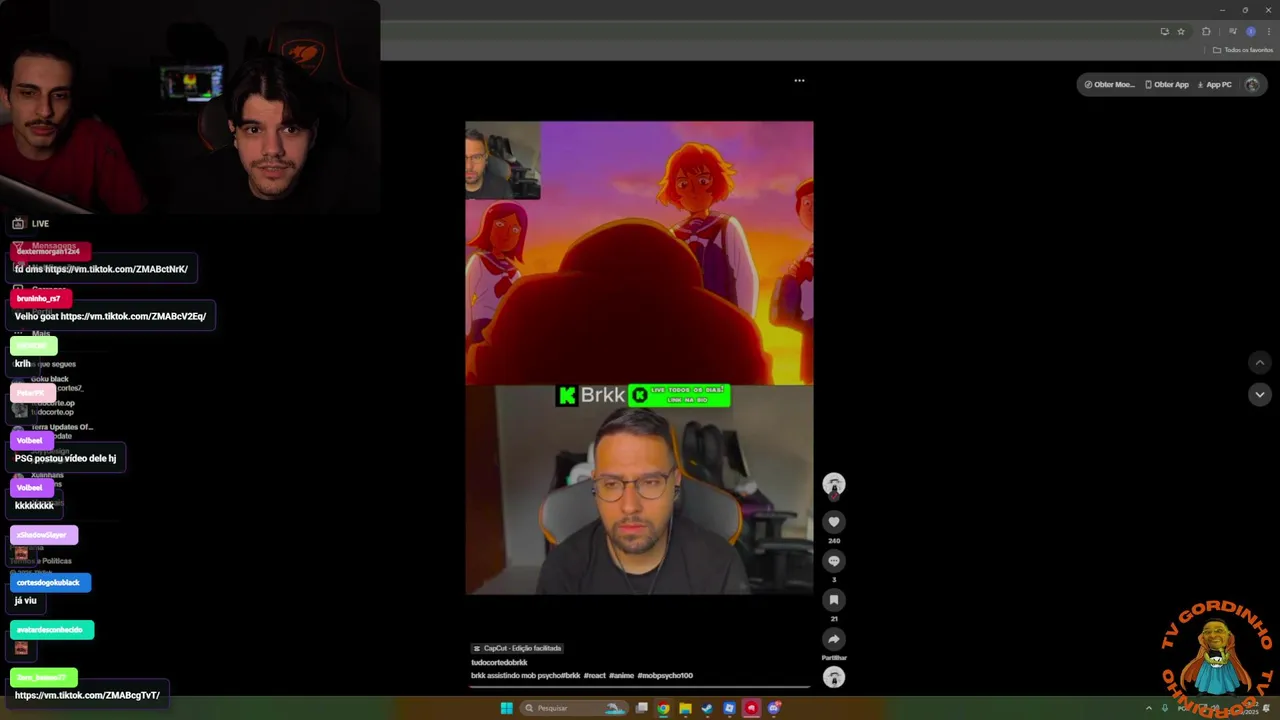Open Chrome media control icon
This screenshot has width=1280, height=720.
pyautogui.click(x=1233, y=31)
